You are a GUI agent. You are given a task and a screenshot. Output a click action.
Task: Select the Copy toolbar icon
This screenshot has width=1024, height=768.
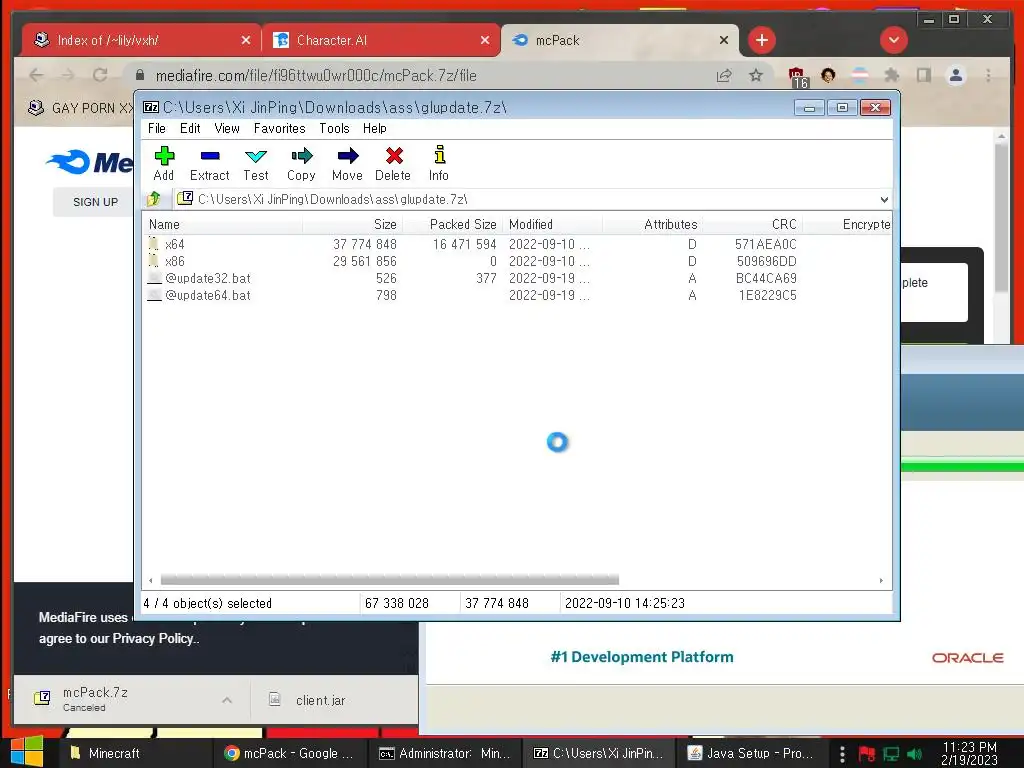click(x=301, y=163)
